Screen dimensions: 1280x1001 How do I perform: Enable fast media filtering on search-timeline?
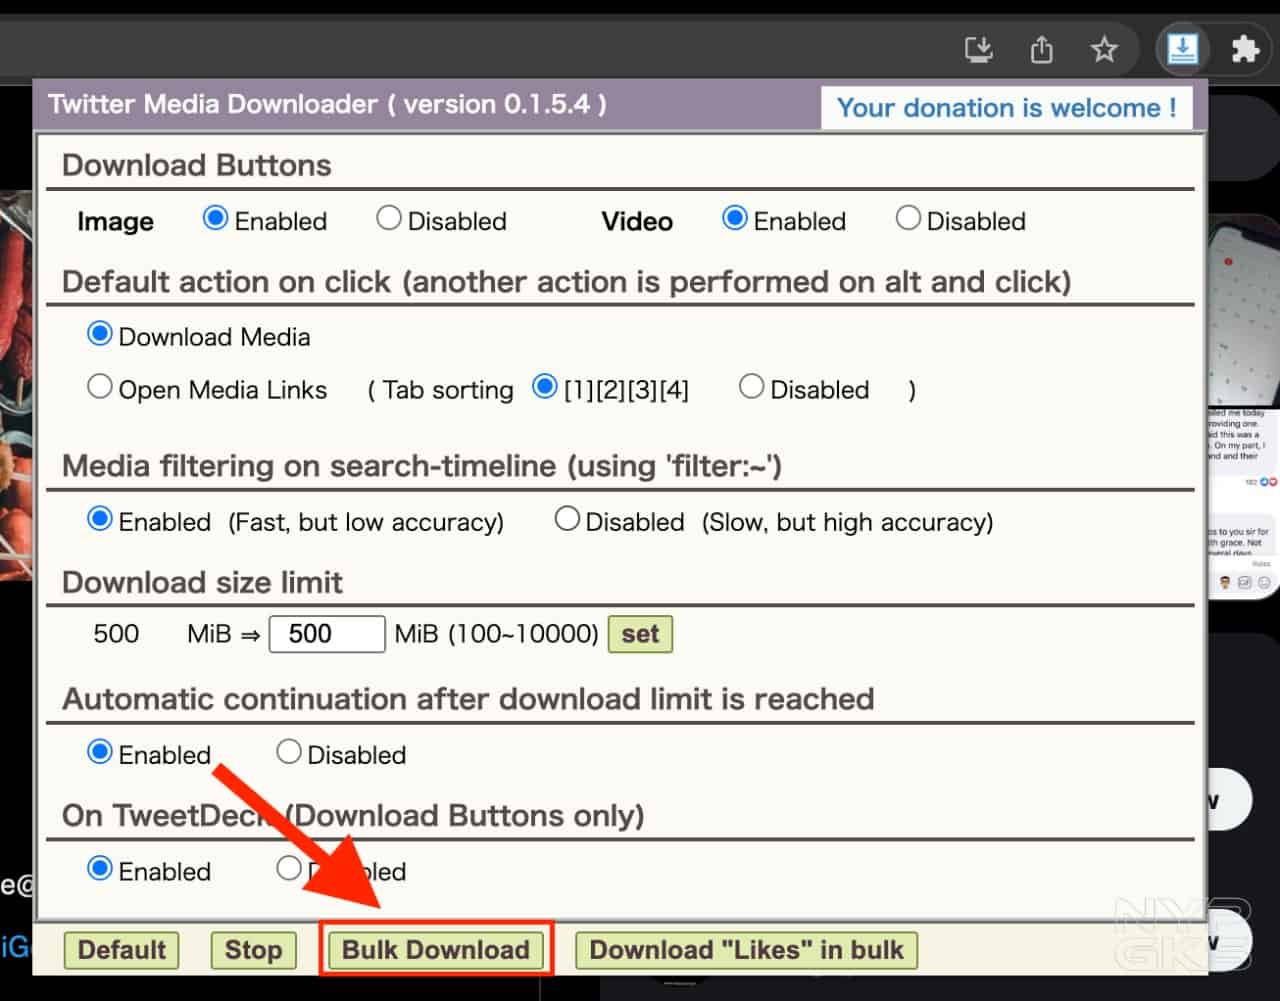pos(99,519)
